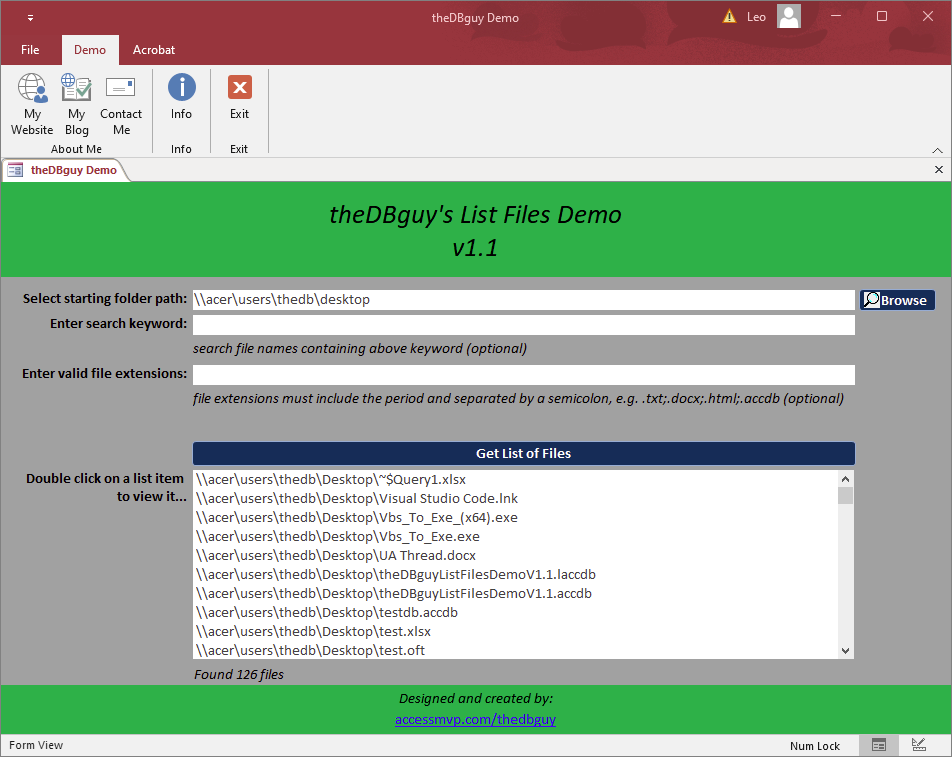Open My Website globe icon
The height and width of the screenshot is (757, 952).
[x=32, y=87]
